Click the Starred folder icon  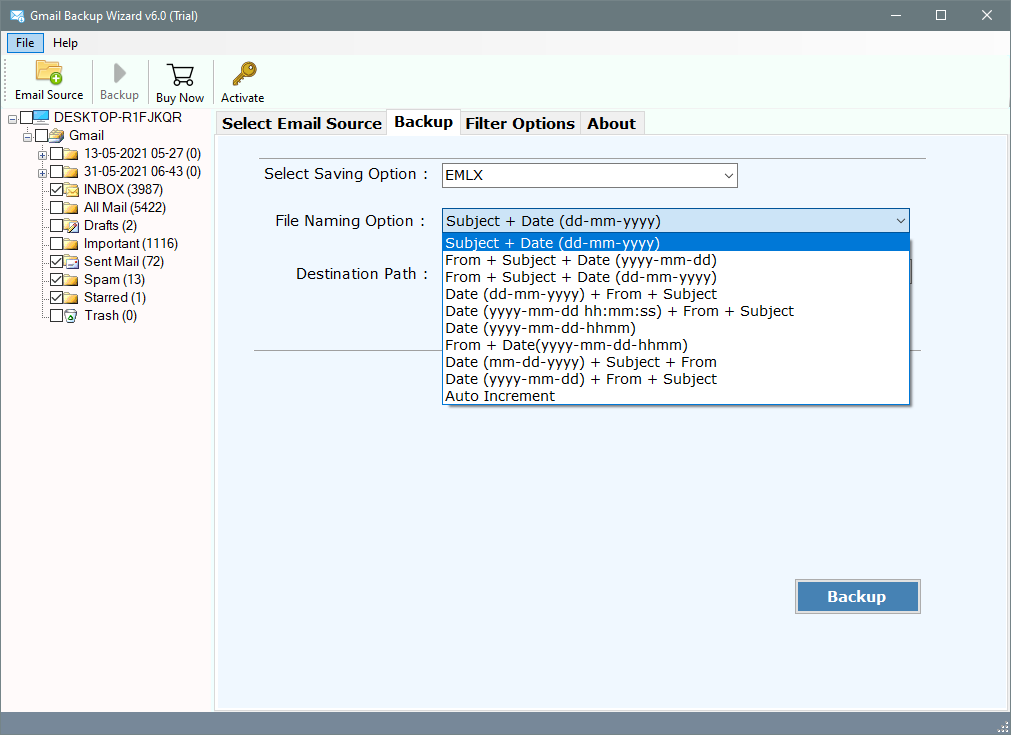click(x=71, y=298)
